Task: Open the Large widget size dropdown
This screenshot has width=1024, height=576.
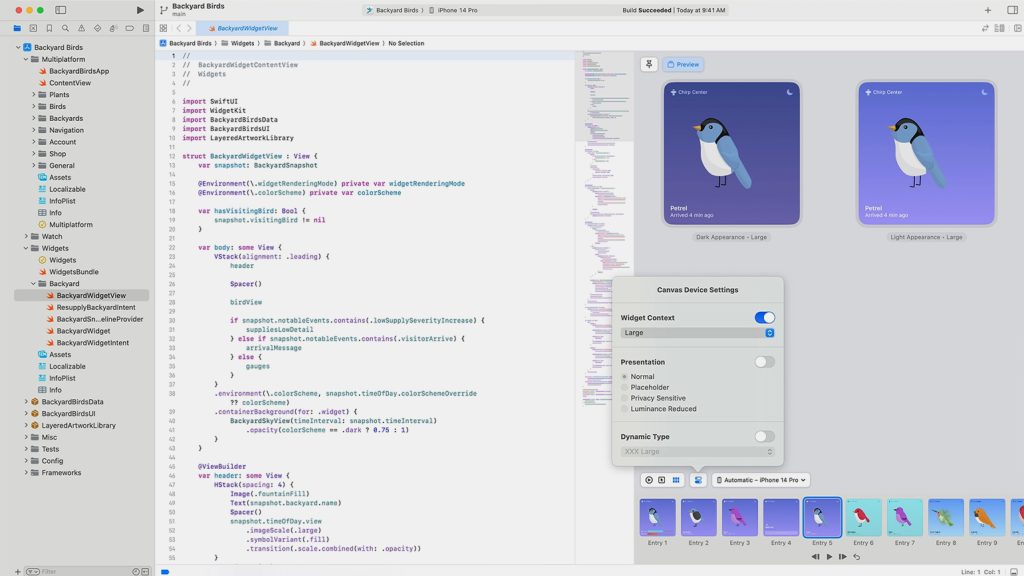Action: pos(697,332)
